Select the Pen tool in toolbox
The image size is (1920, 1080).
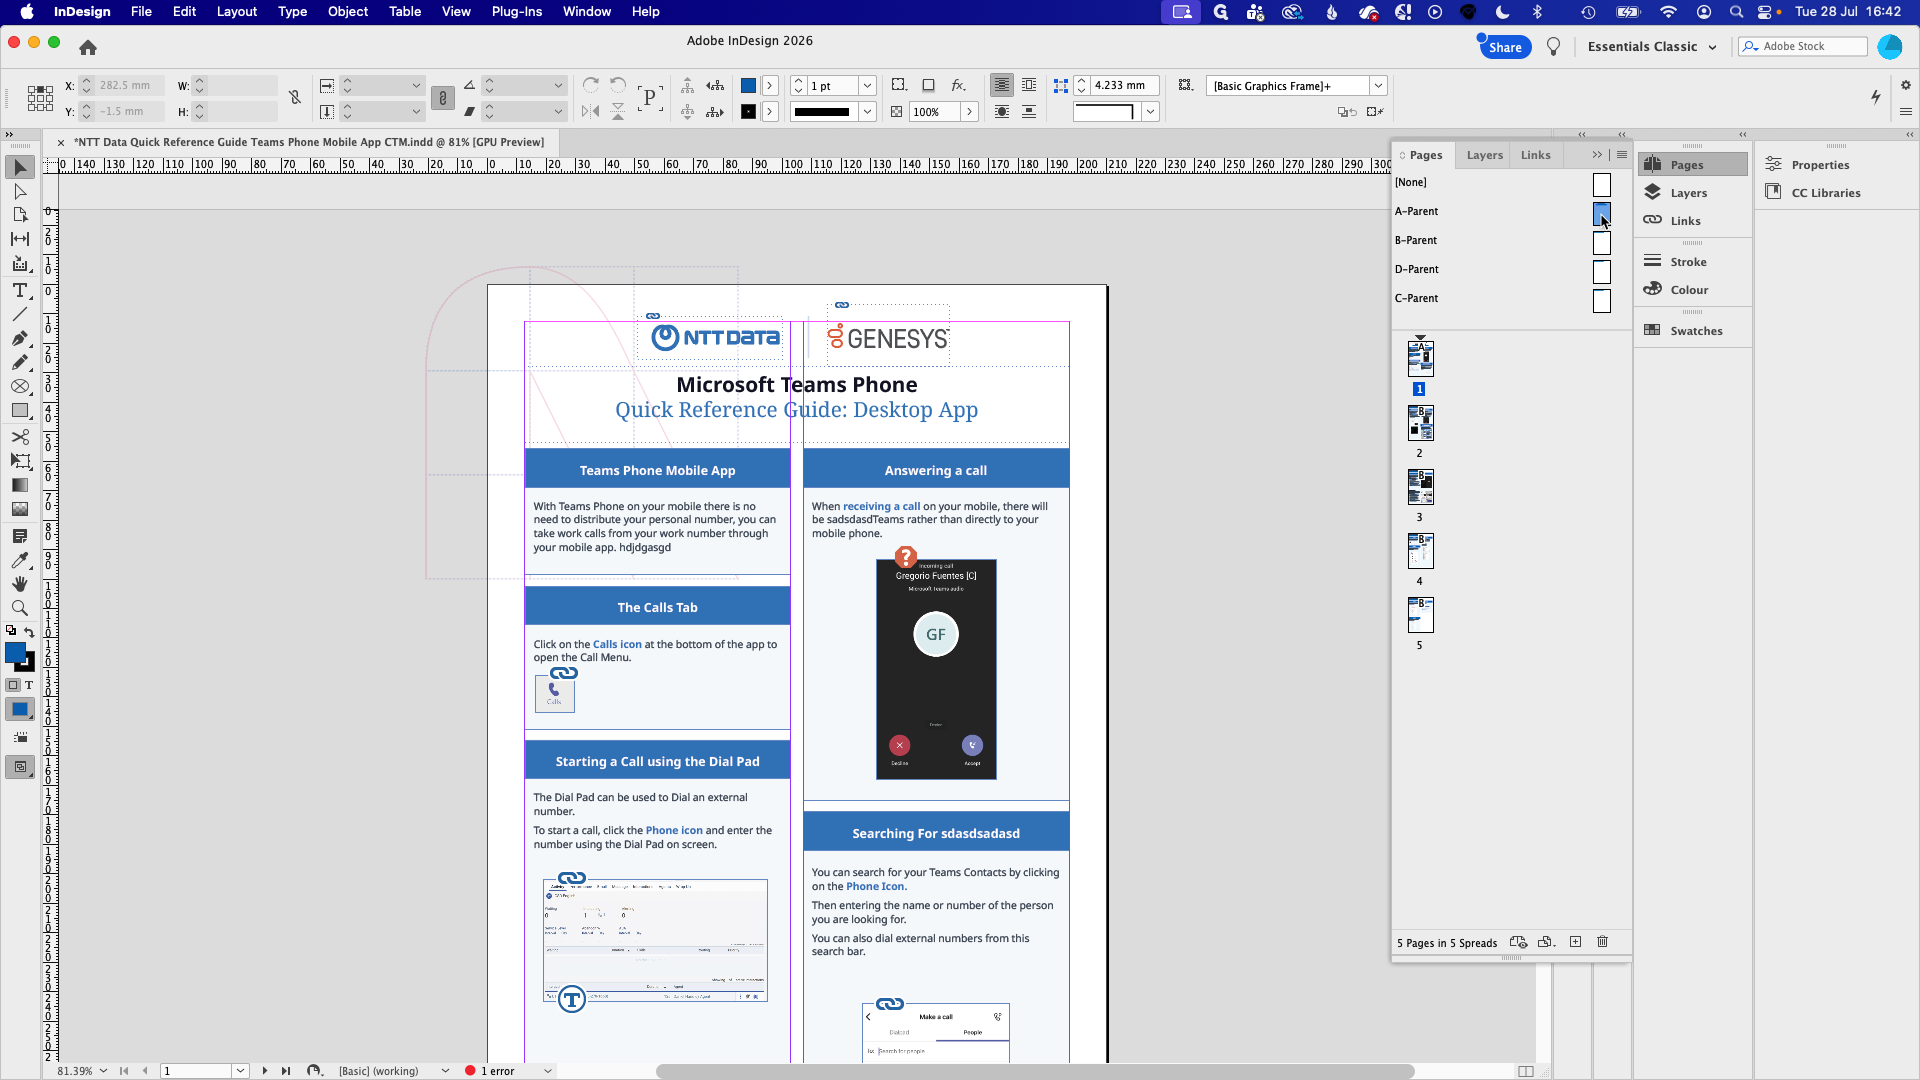(19, 338)
